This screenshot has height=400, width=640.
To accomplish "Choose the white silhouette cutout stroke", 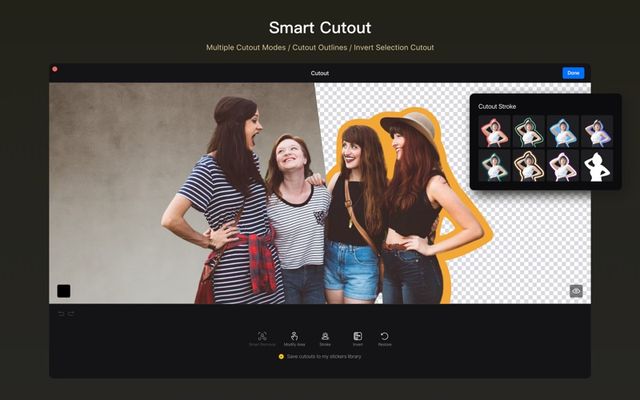I will click(597, 165).
